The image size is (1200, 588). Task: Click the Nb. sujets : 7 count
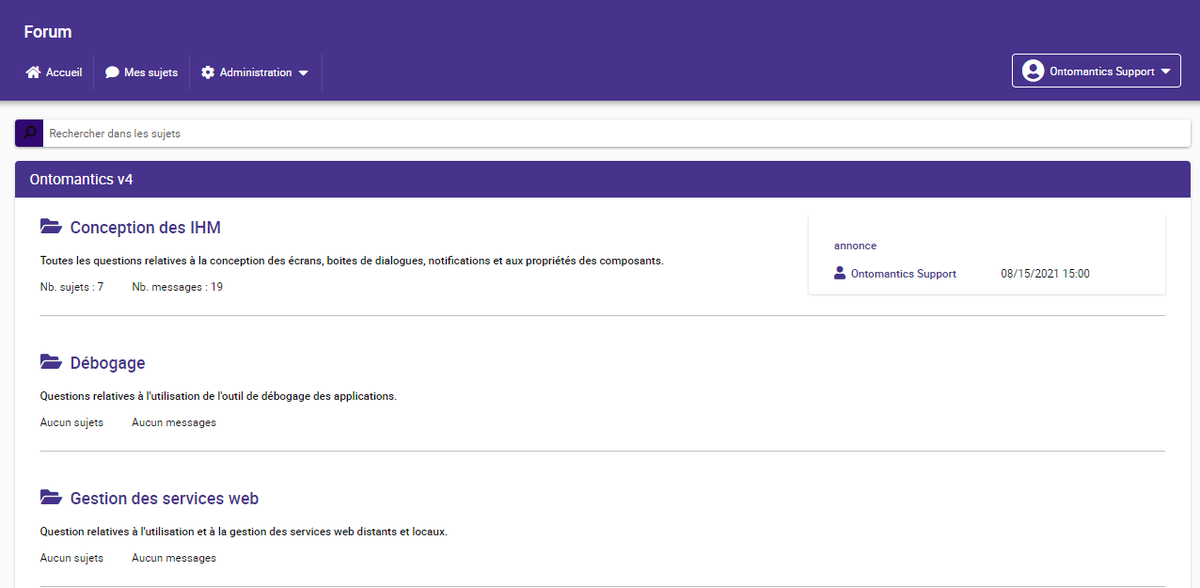[72, 287]
